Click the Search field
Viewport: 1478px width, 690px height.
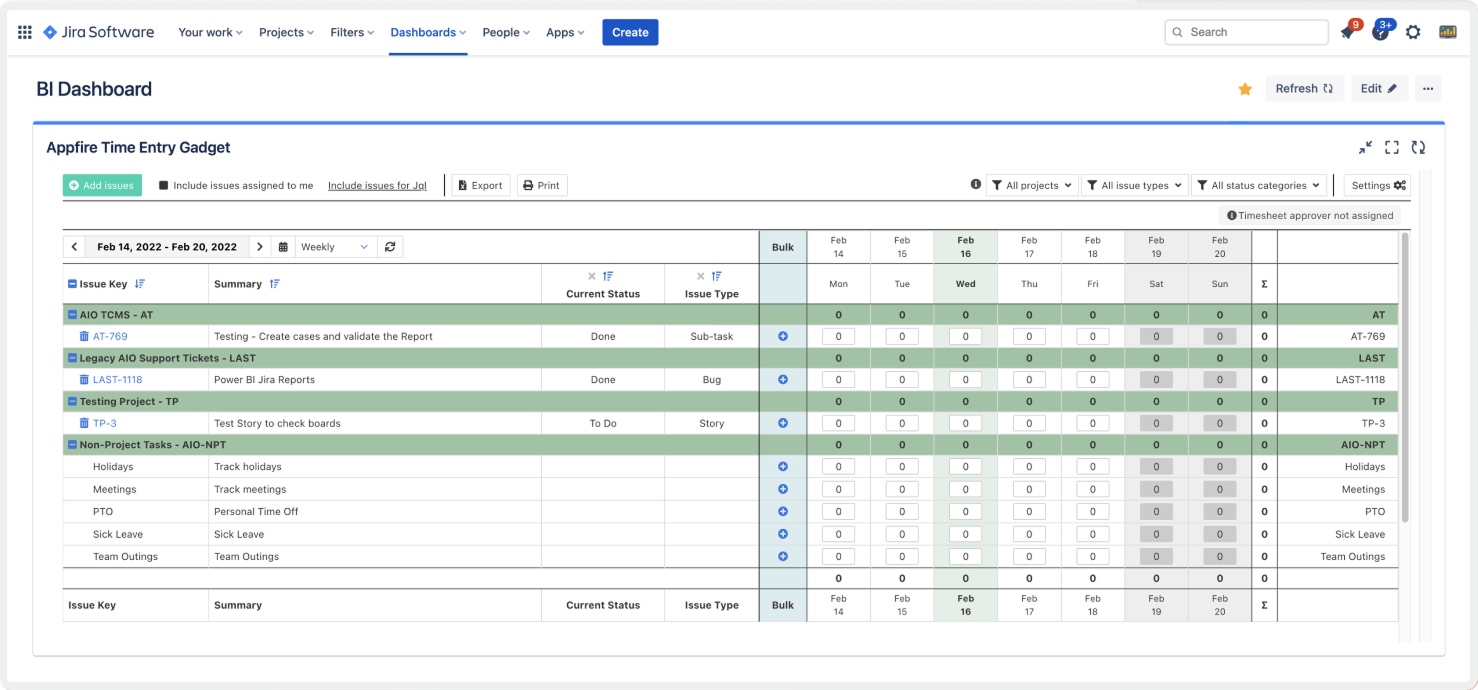click(1247, 32)
